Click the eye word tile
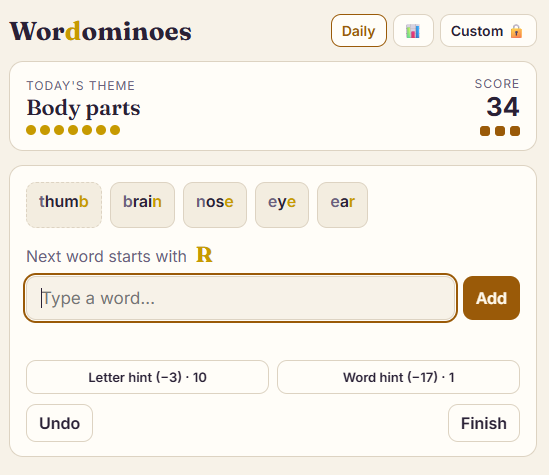This screenshot has width=549, height=475. click(282, 205)
